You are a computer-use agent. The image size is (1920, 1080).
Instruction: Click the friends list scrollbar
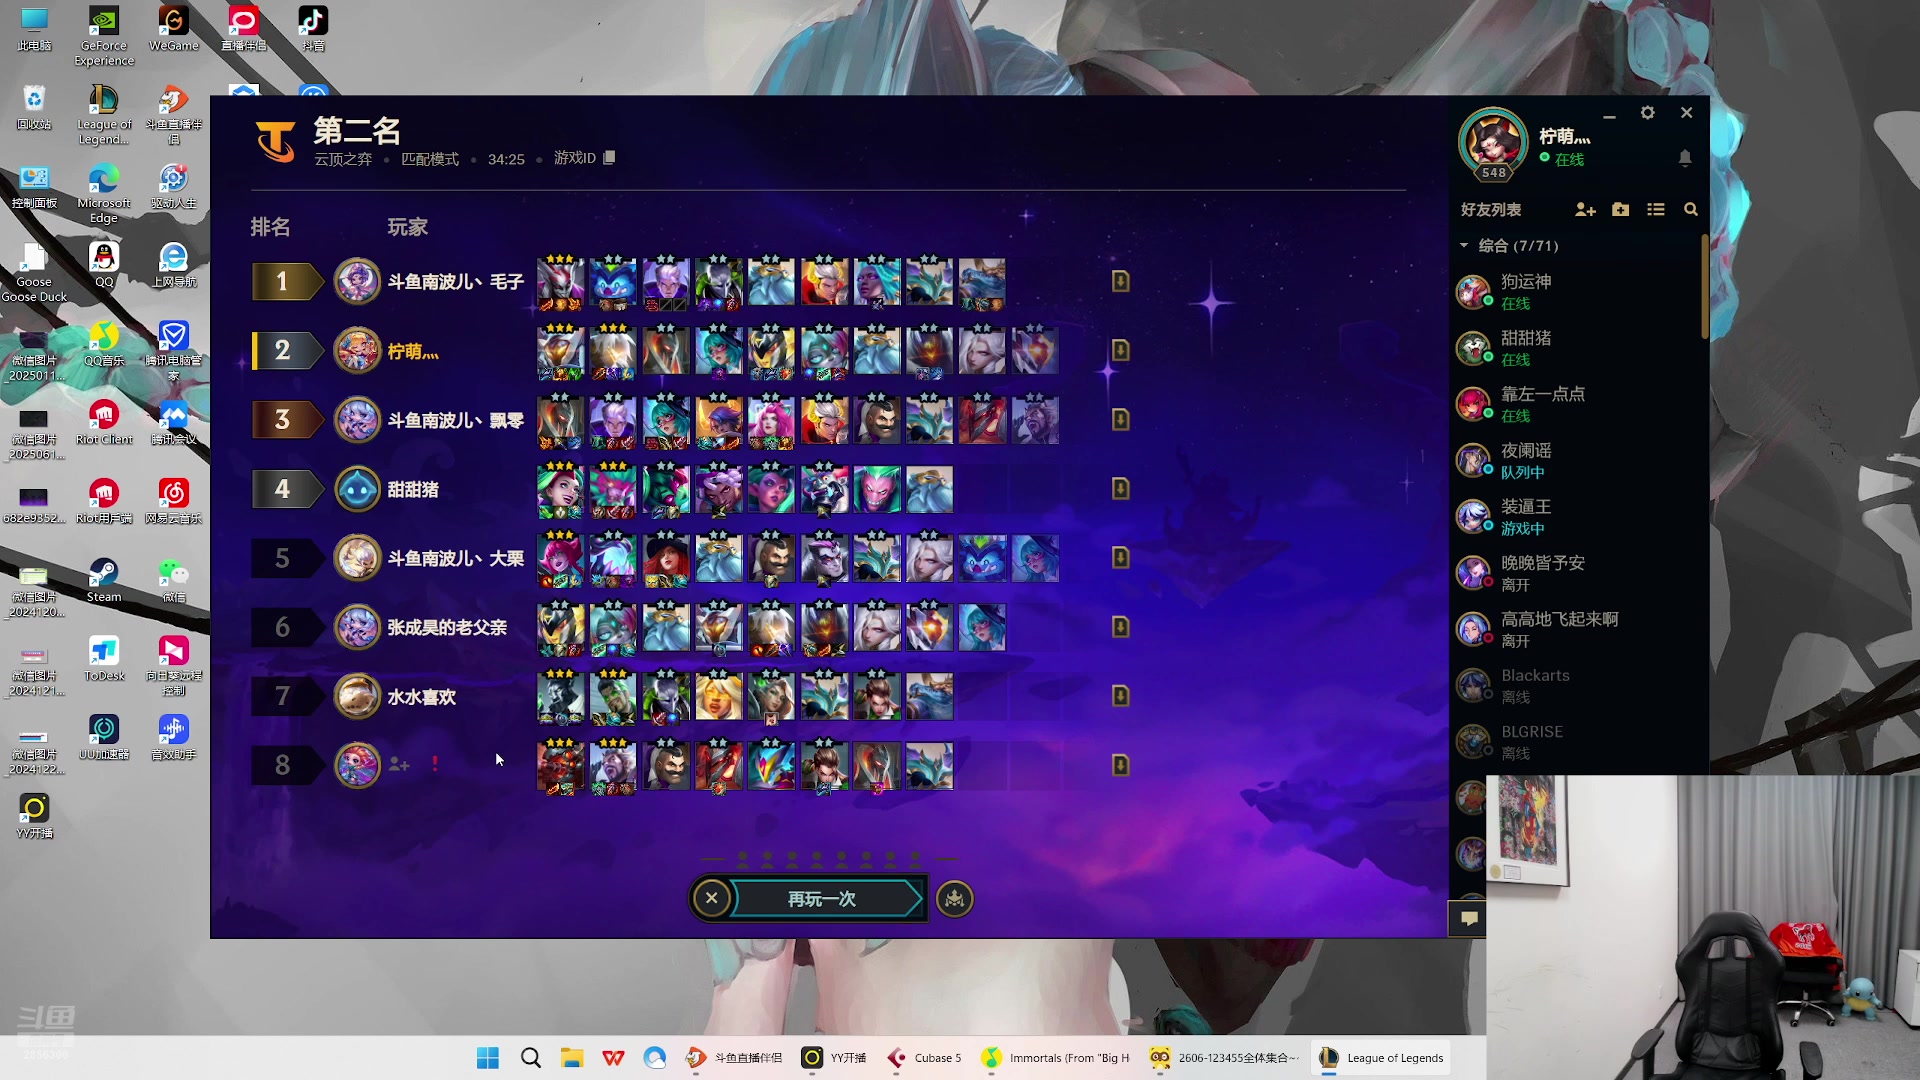[1704, 288]
